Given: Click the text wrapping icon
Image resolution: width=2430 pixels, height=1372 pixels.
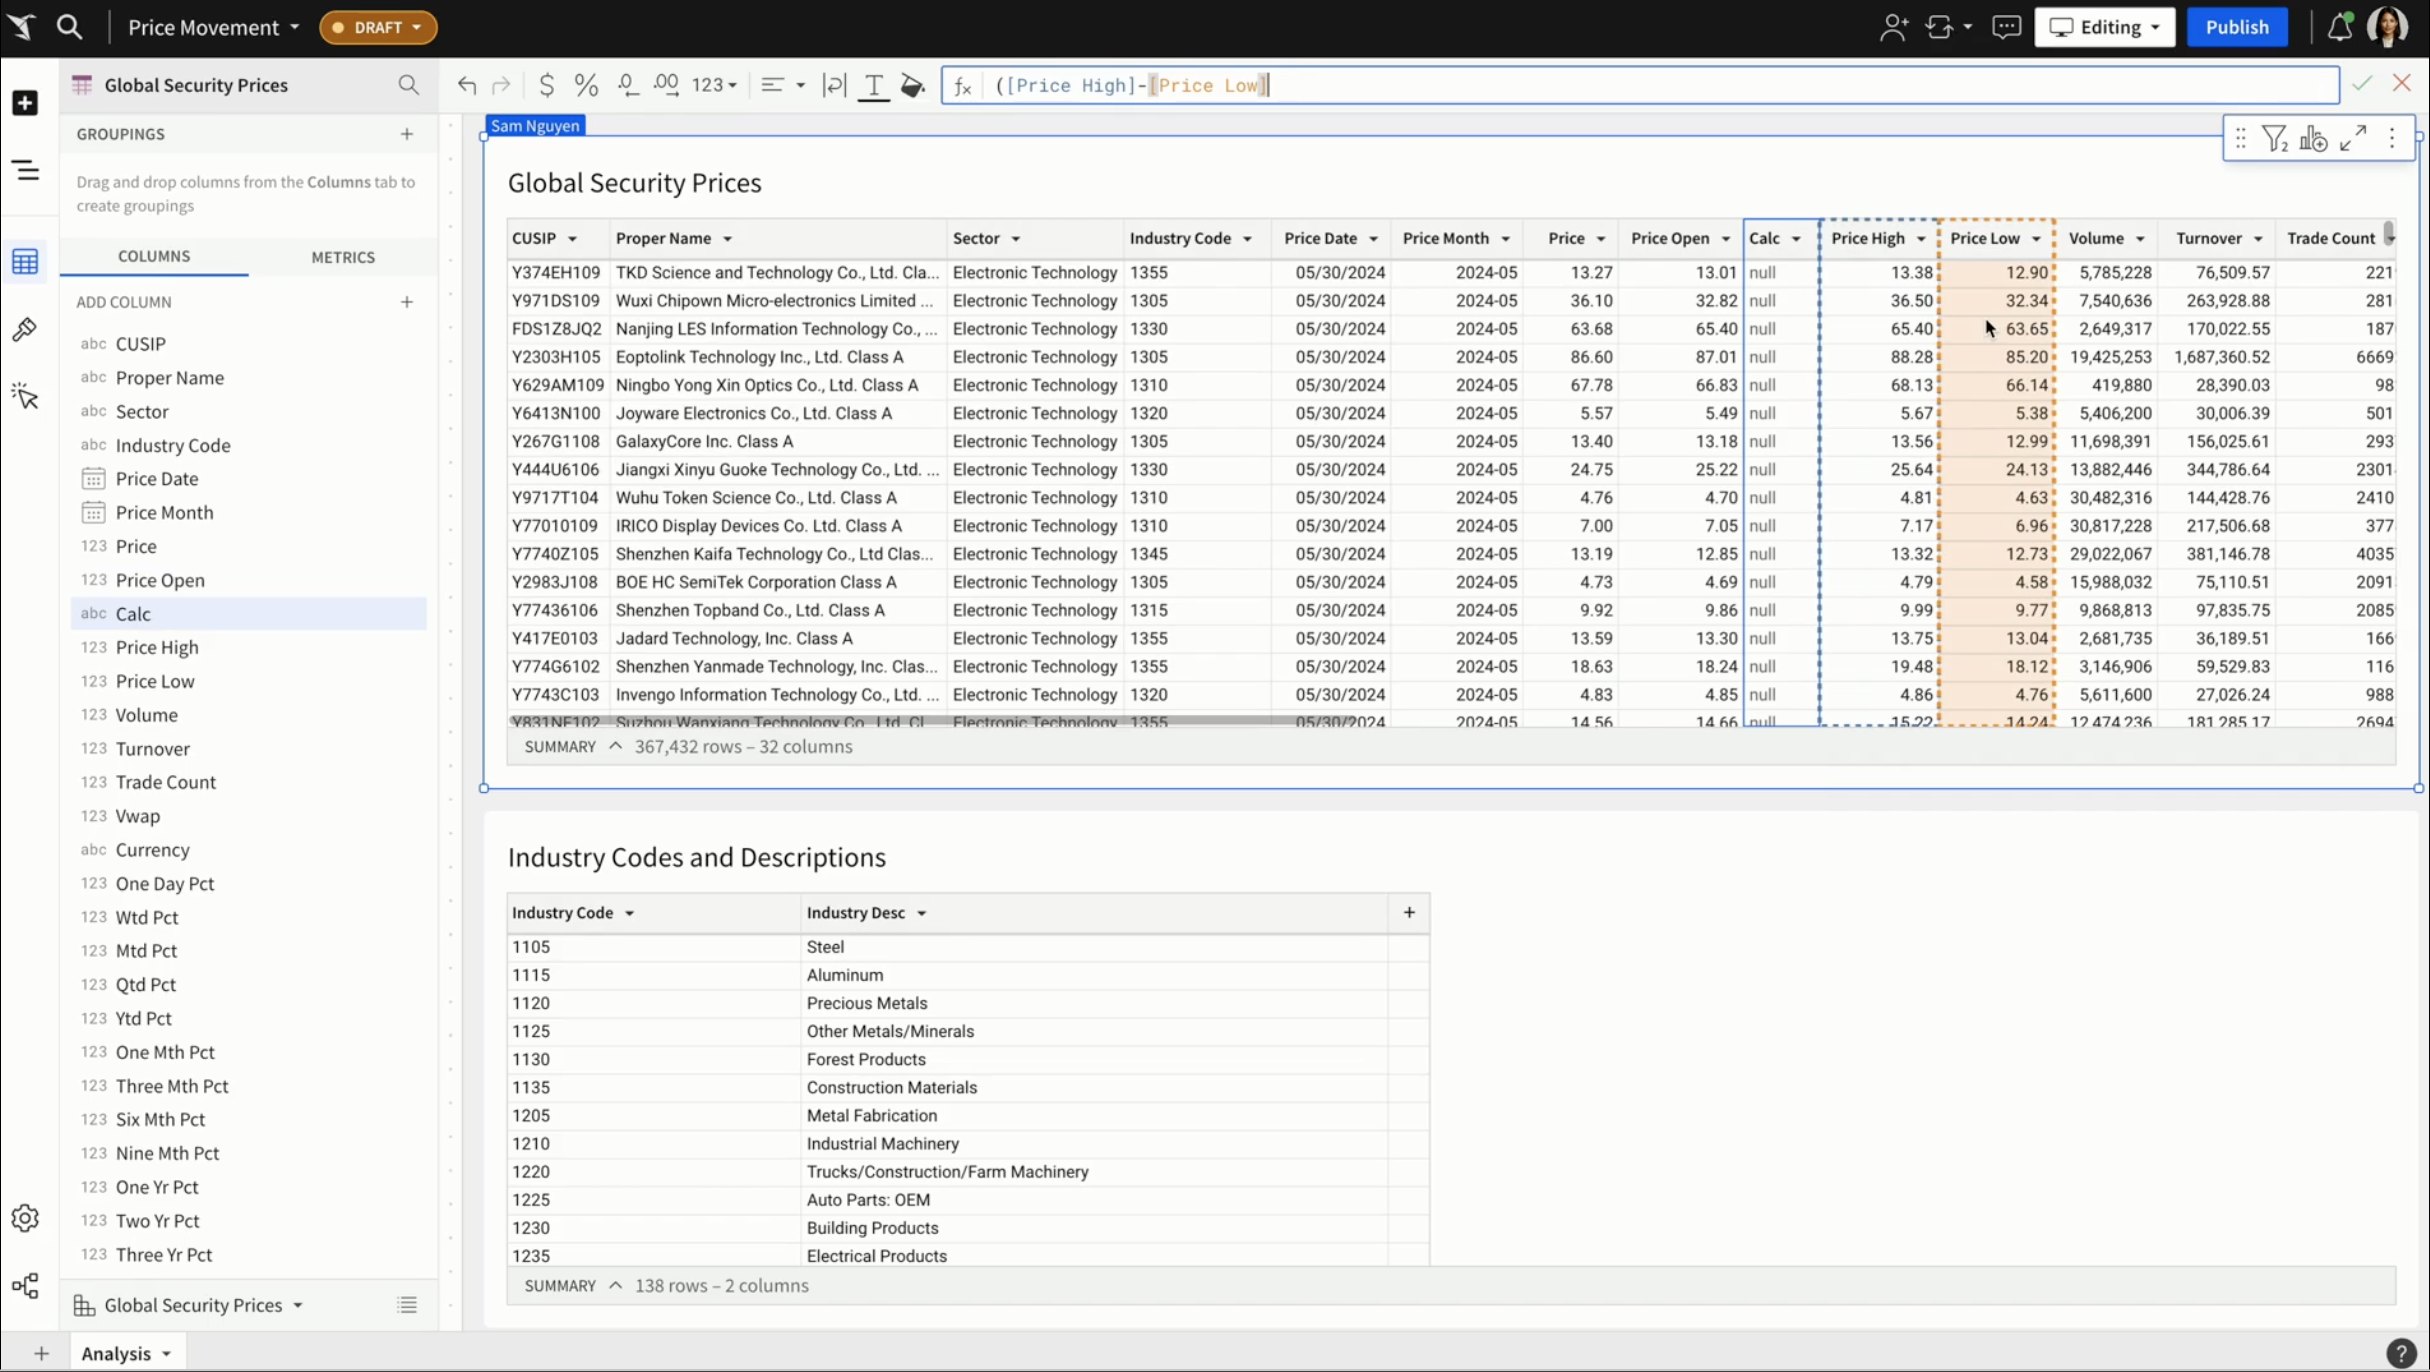Looking at the screenshot, I should [x=835, y=85].
